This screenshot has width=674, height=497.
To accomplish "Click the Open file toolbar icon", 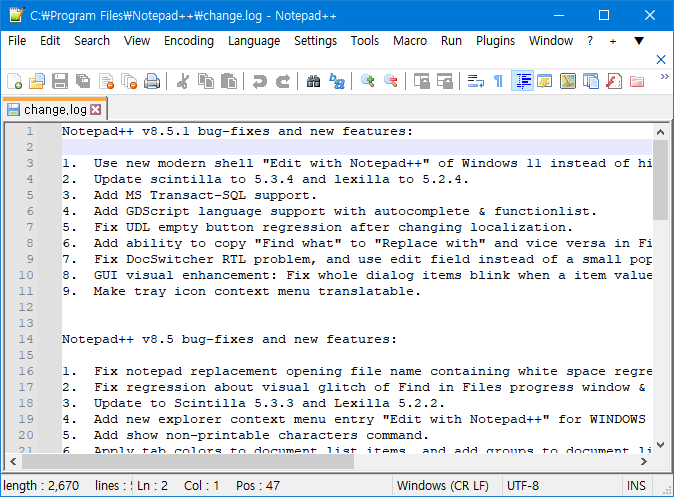I will 37,81.
